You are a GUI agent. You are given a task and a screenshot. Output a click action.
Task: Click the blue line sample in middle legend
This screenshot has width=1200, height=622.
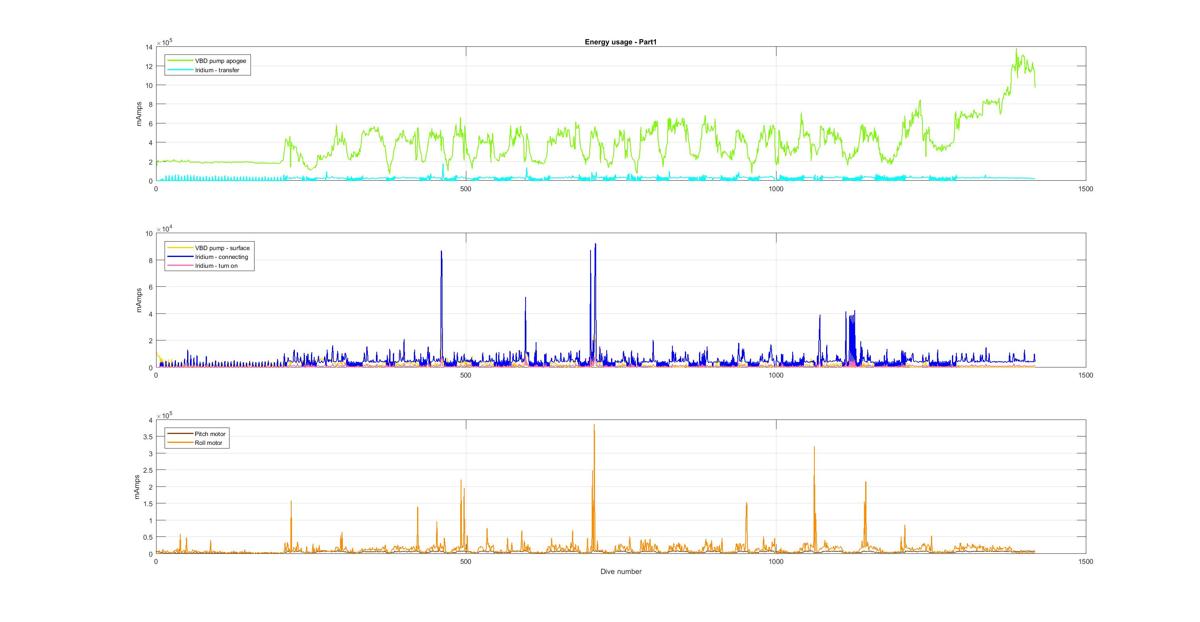click(x=179, y=256)
